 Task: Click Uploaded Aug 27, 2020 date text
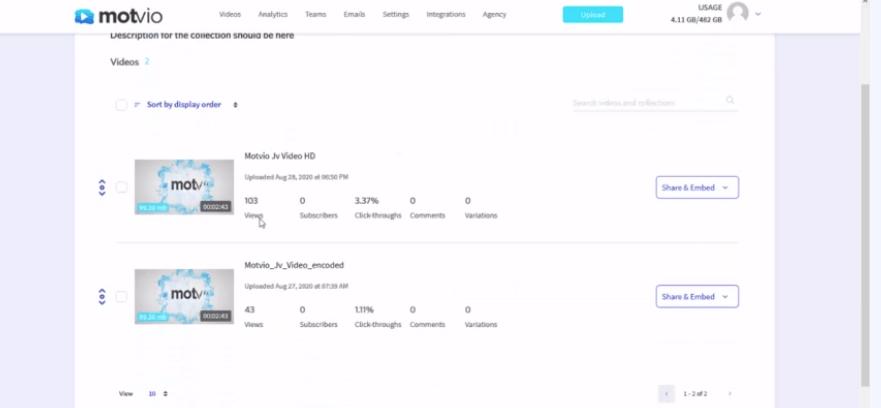[x=296, y=286]
